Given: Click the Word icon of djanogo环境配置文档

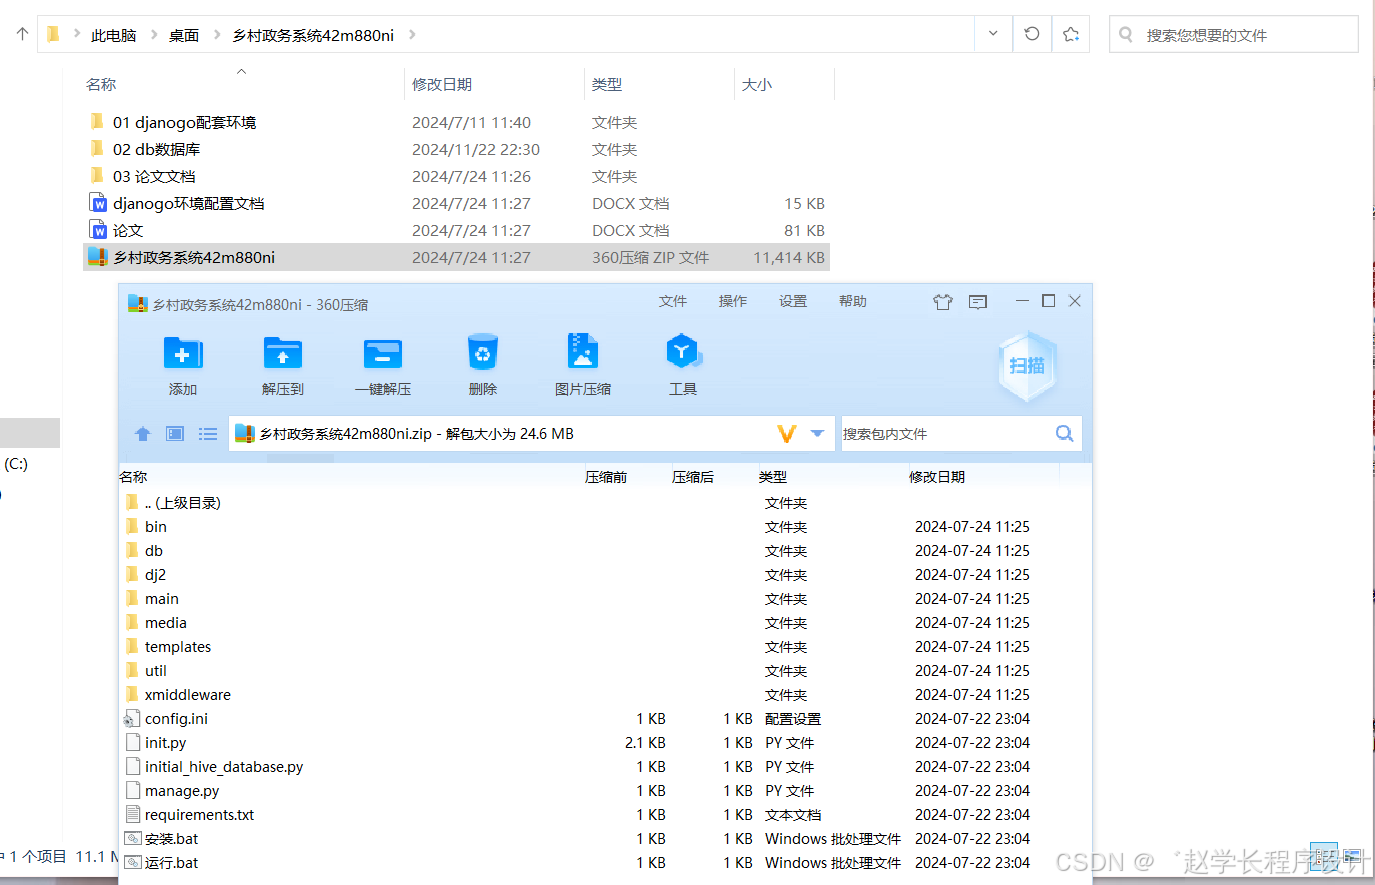Looking at the screenshot, I should tap(98, 203).
